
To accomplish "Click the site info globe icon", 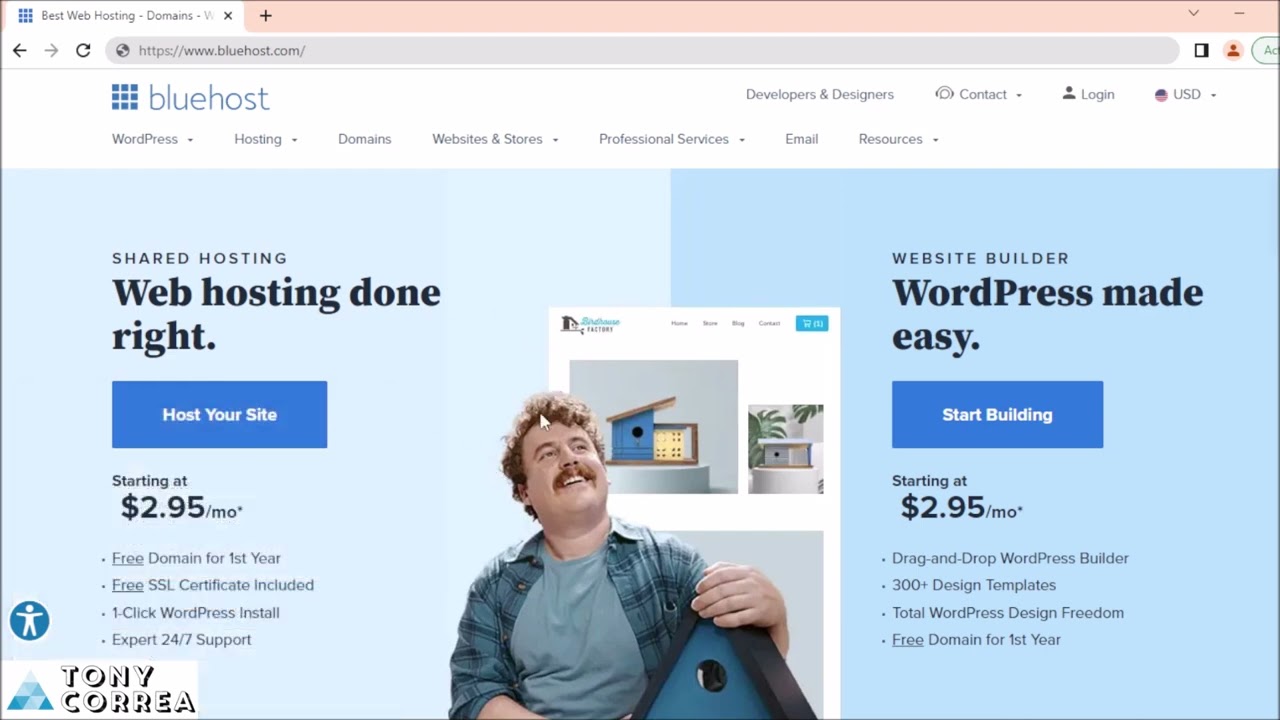I will 122,50.
